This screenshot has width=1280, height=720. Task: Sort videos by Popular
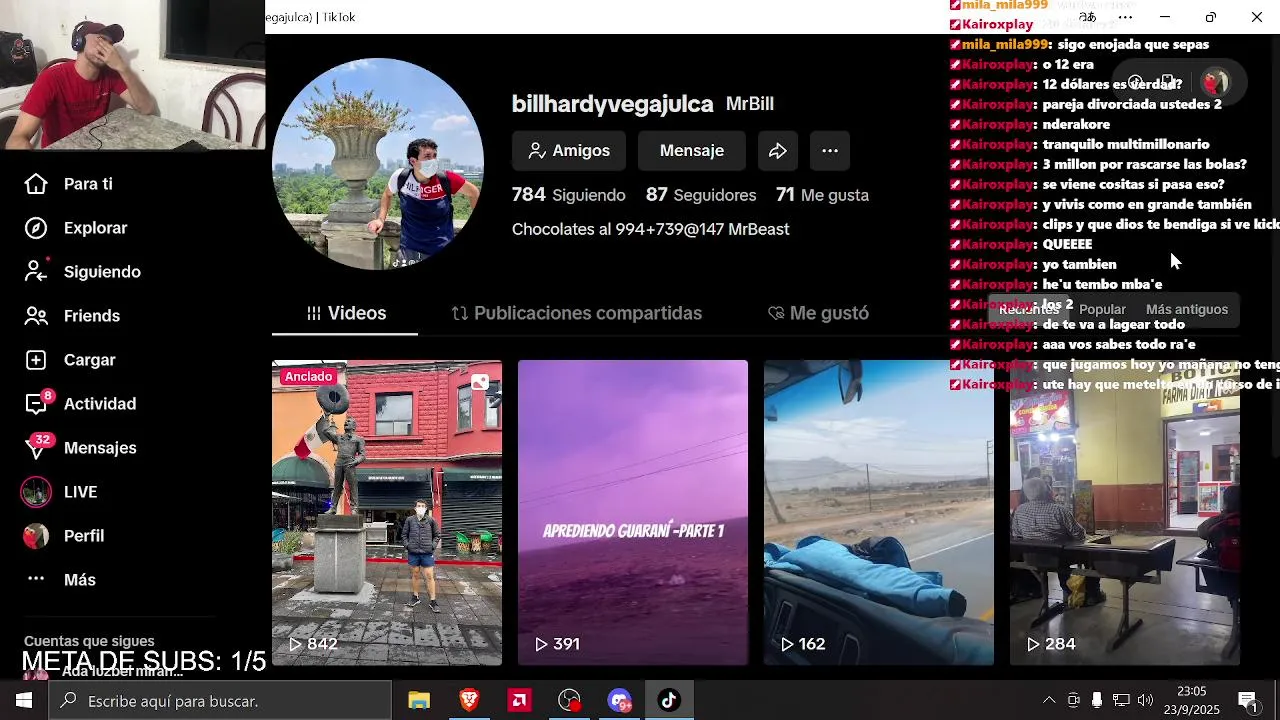(1102, 310)
